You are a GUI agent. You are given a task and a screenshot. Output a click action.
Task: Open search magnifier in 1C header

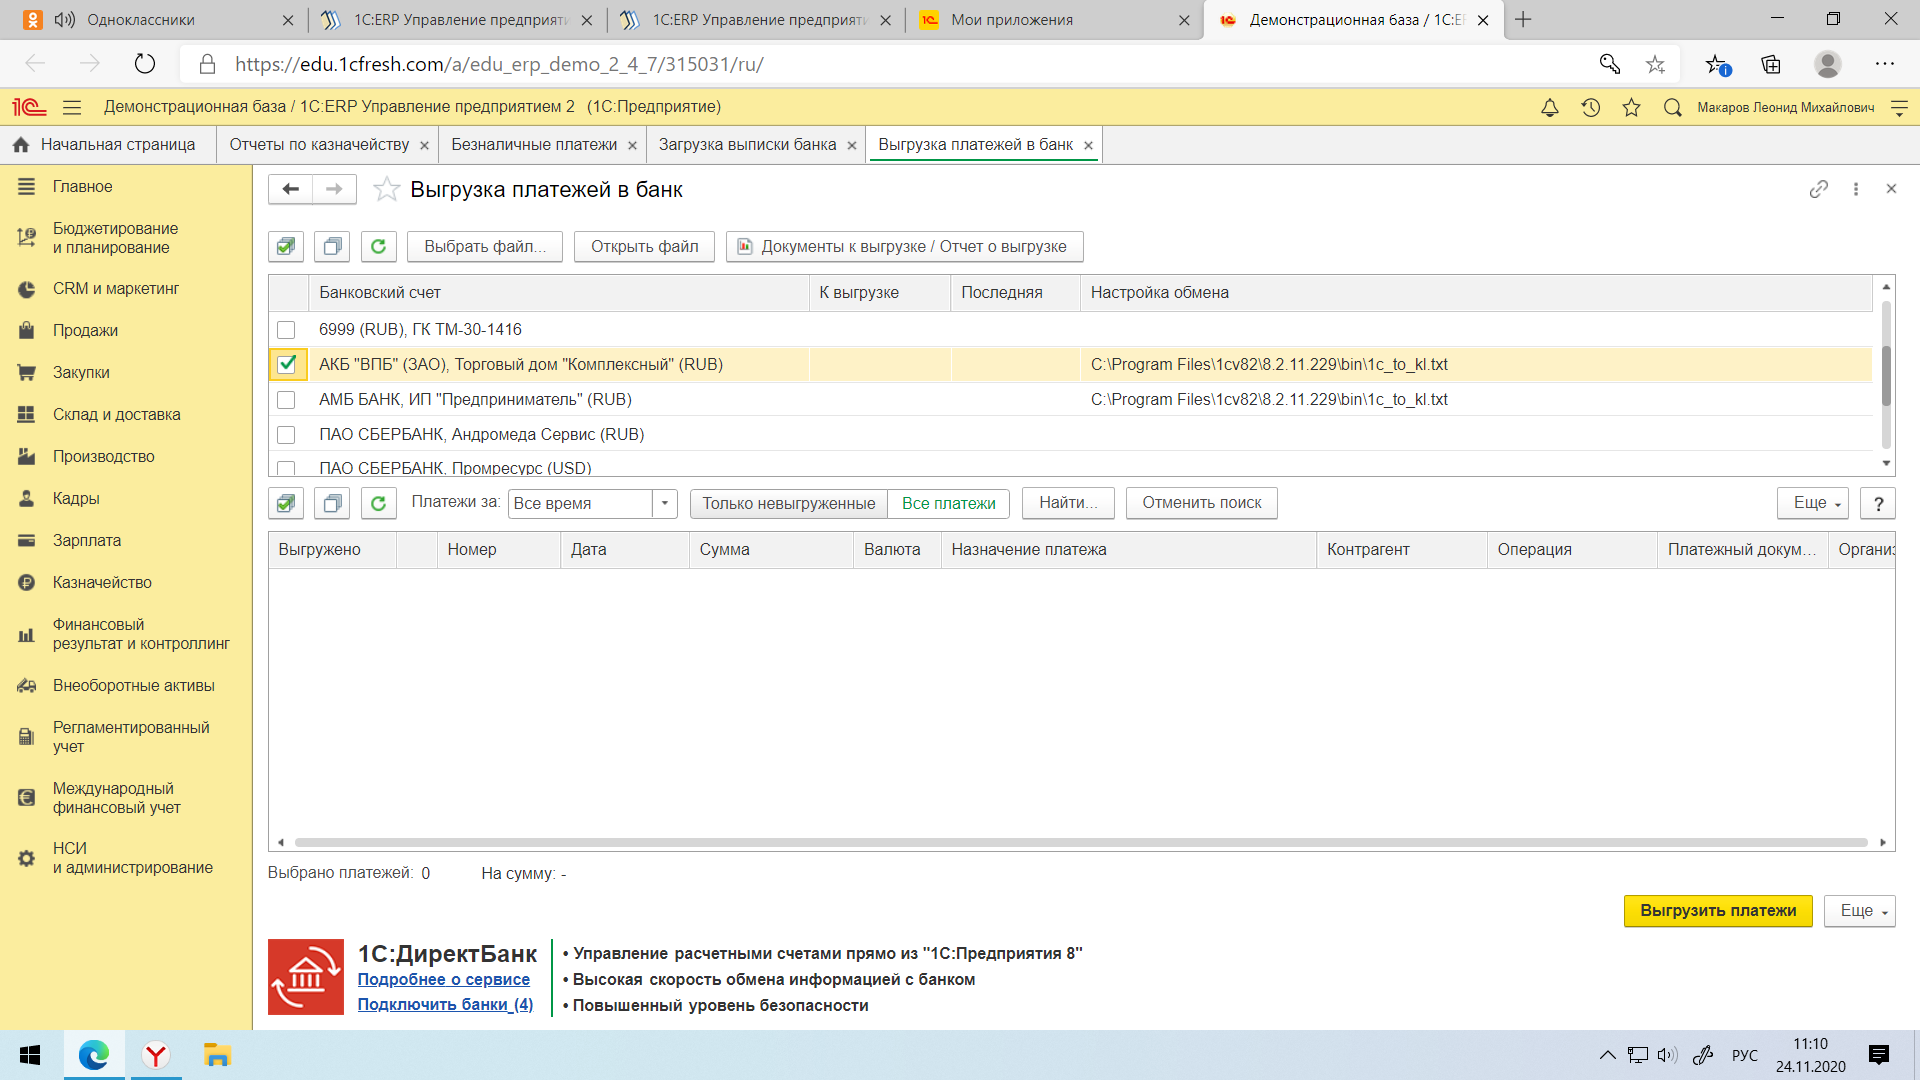[x=1672, y=107]
